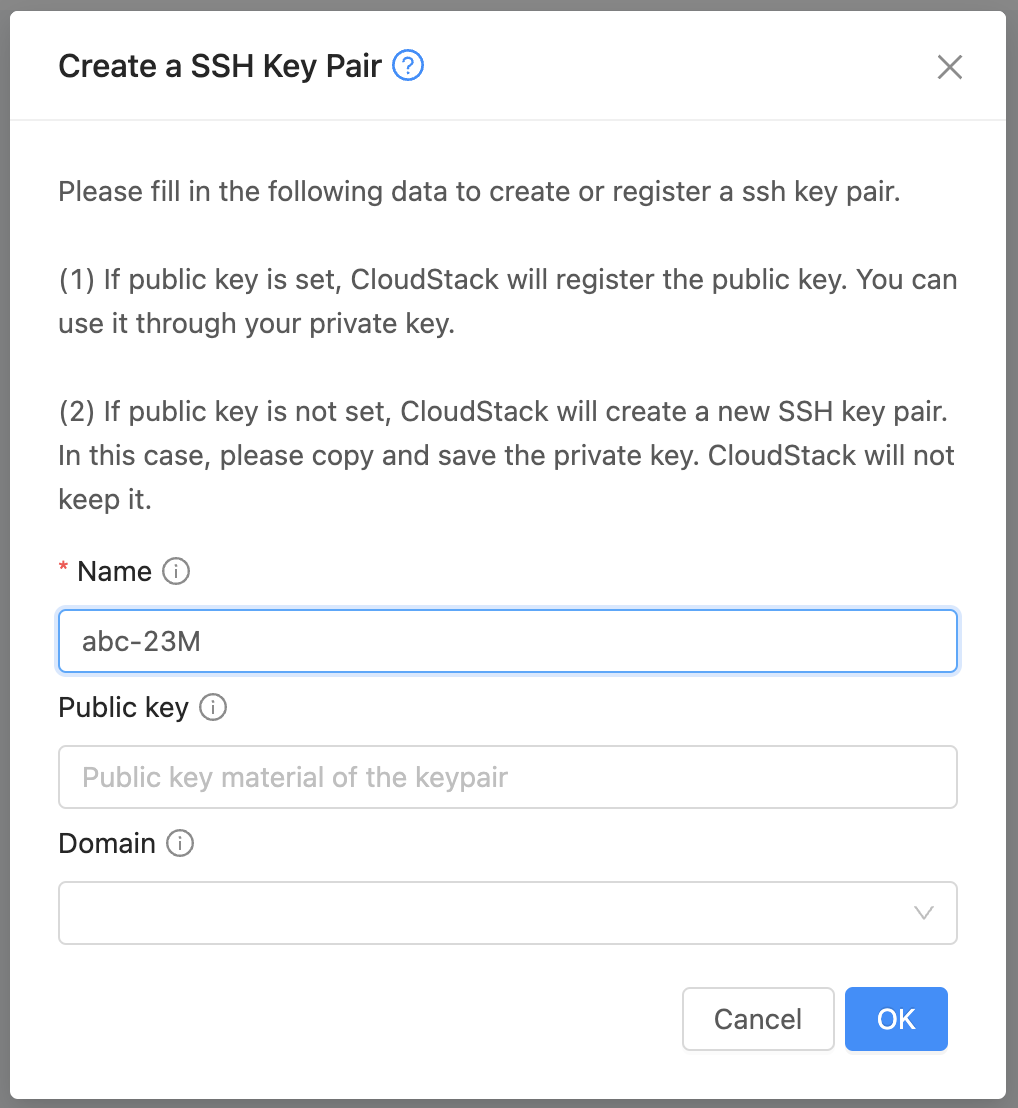The image size is (1018, 1108).
Task: Confirm key pair creation with OK
Action: tap(896, 1019)
